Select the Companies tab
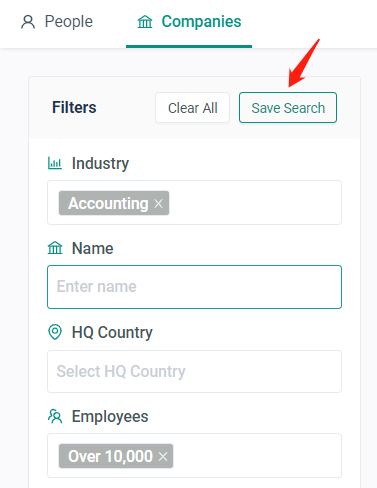The height and width of the screenshot is (488, 377). [189, 22]
